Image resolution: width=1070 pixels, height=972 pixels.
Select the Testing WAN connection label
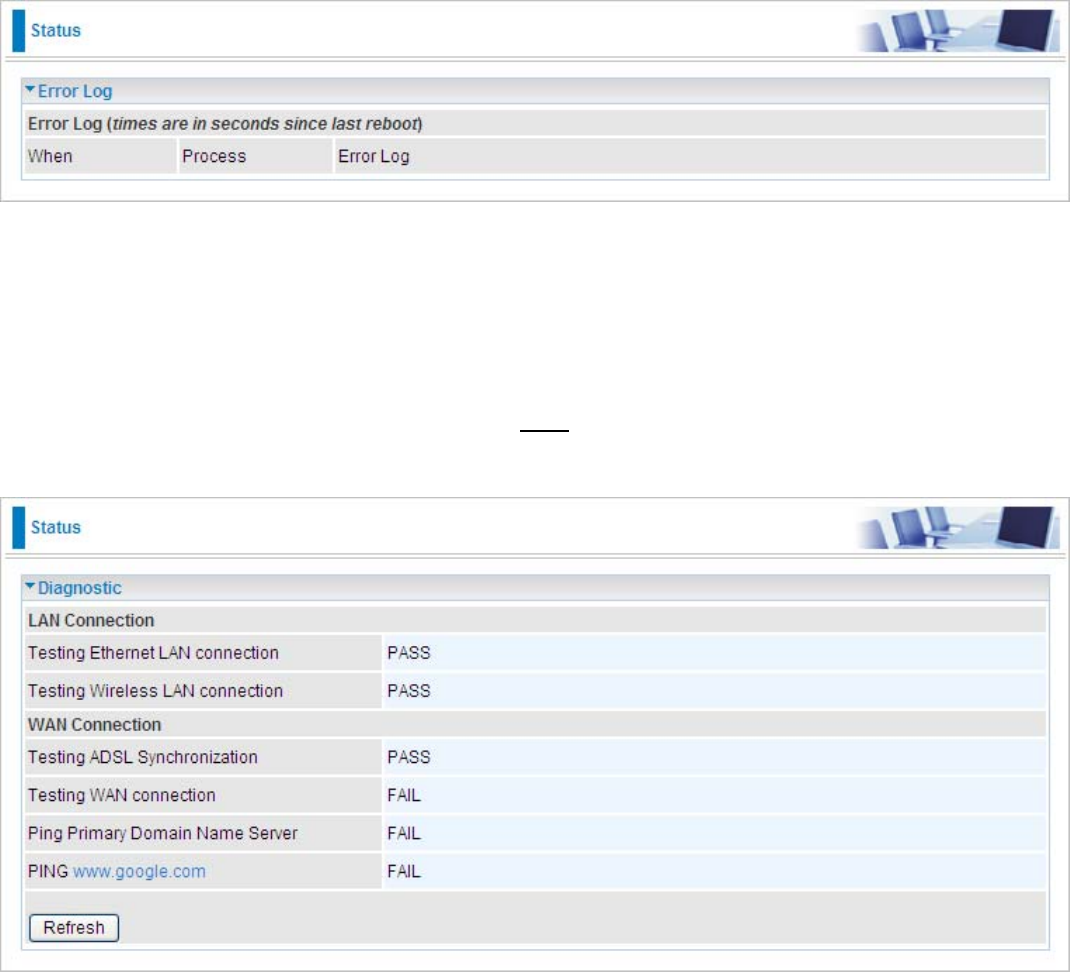(121, 795)
